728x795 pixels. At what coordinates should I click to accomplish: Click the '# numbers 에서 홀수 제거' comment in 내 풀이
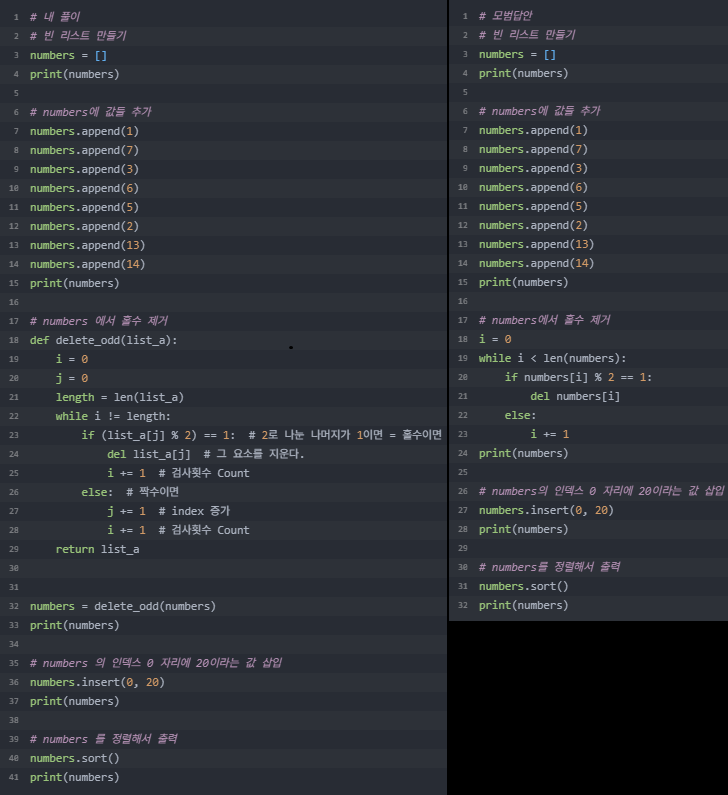click(99, 321)
